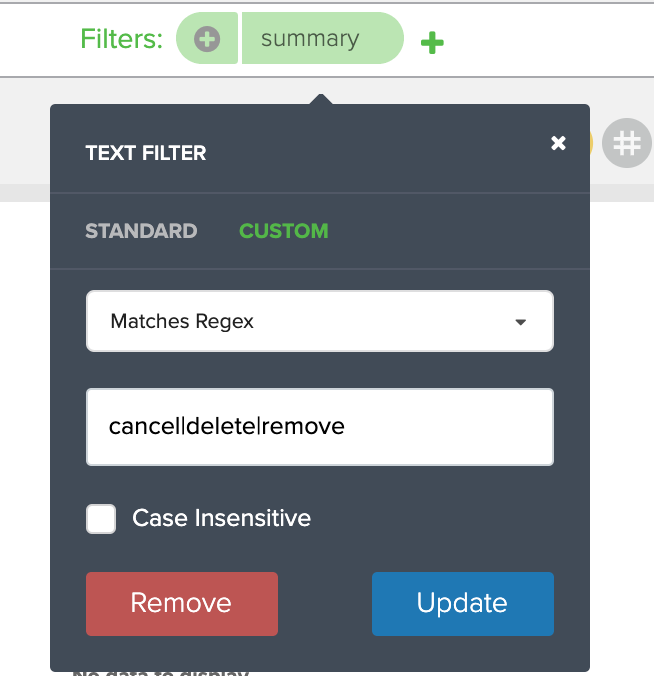Viewport: 654px width, 676px height.
Task: Switch to the STANDARD tab
Action: (x=141, y=231)
